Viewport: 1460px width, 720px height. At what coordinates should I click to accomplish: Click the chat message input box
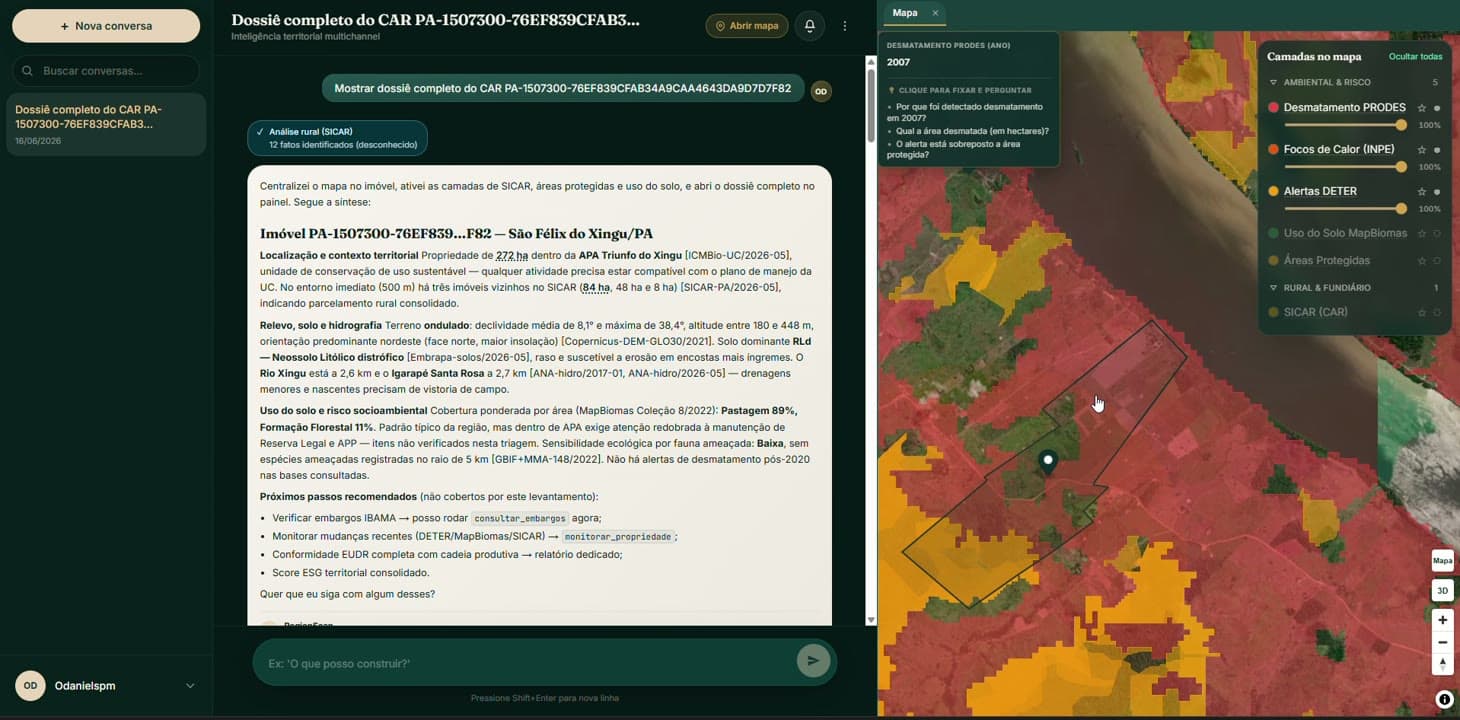525,663
